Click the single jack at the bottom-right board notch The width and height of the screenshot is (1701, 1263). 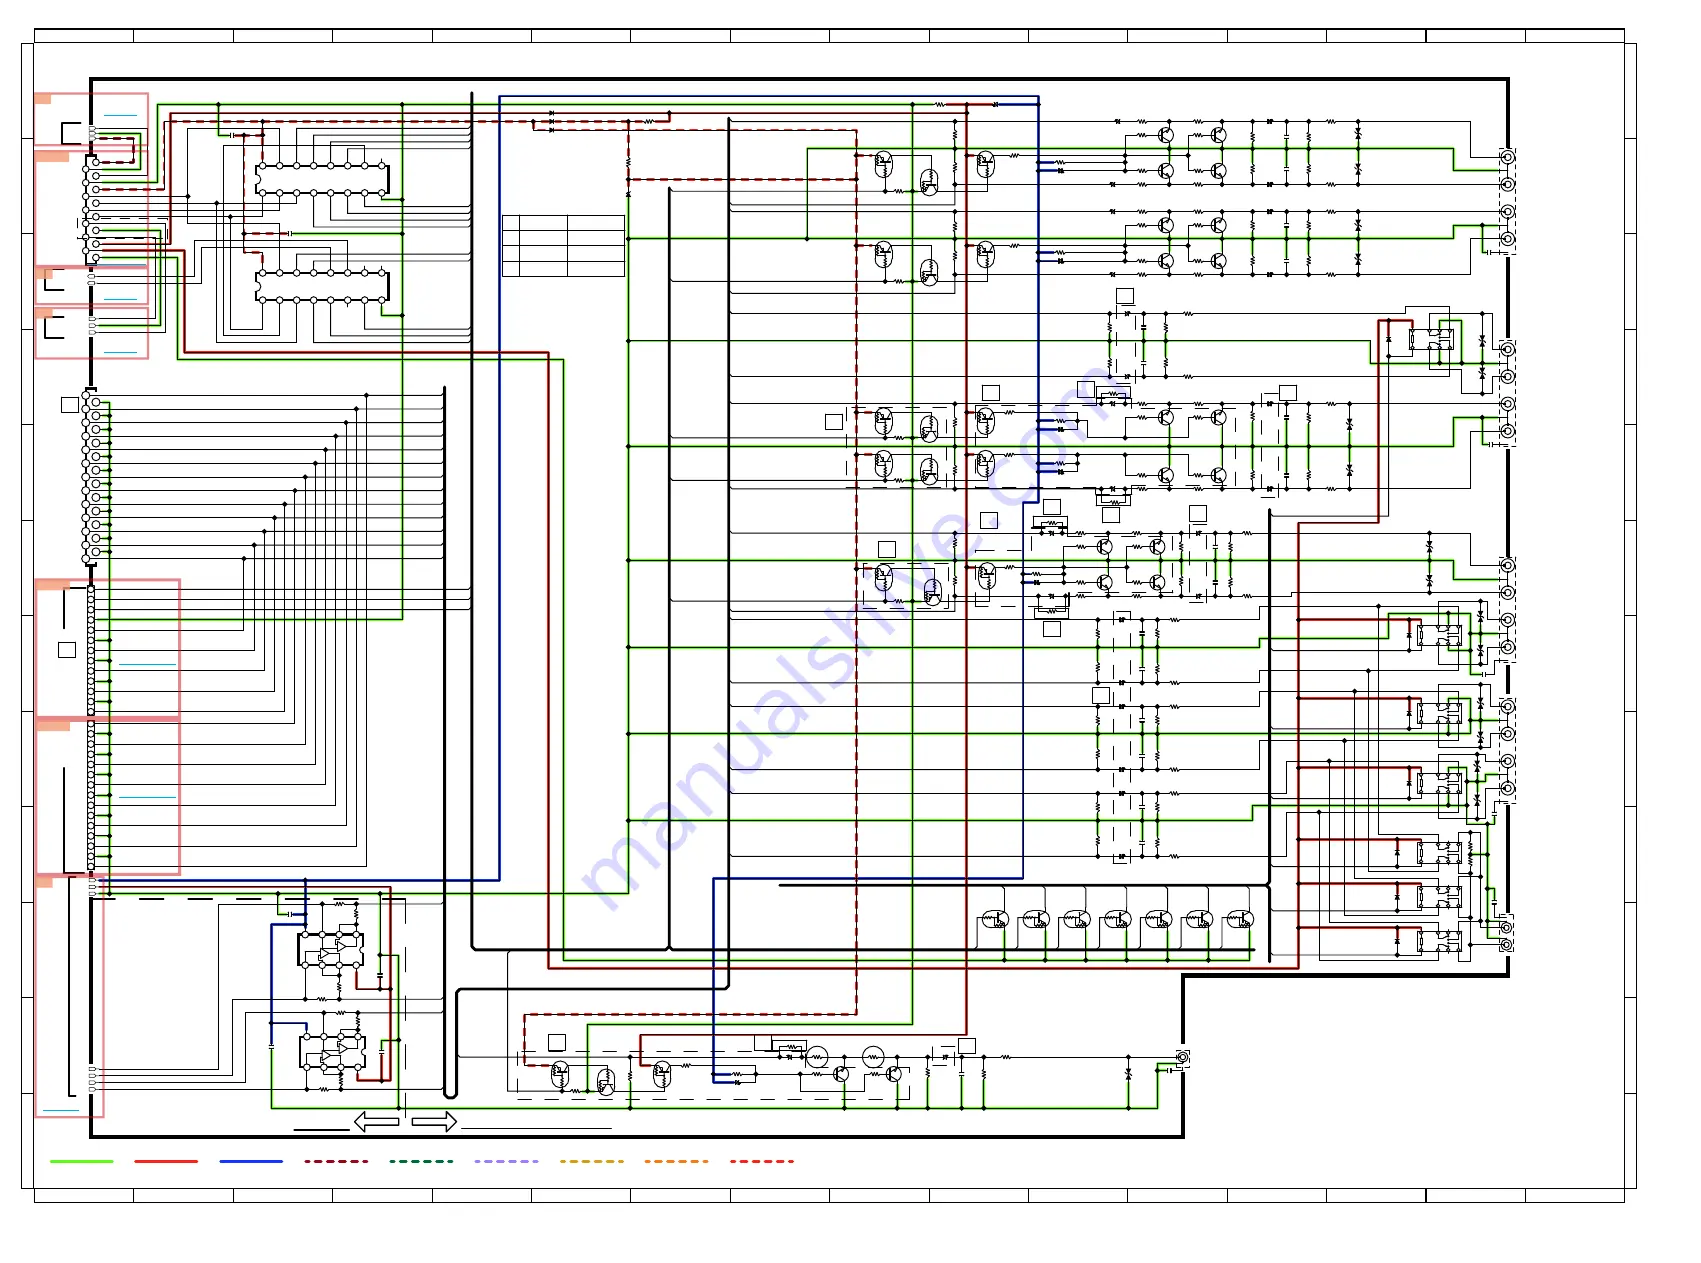(x=1183, y=1057)
